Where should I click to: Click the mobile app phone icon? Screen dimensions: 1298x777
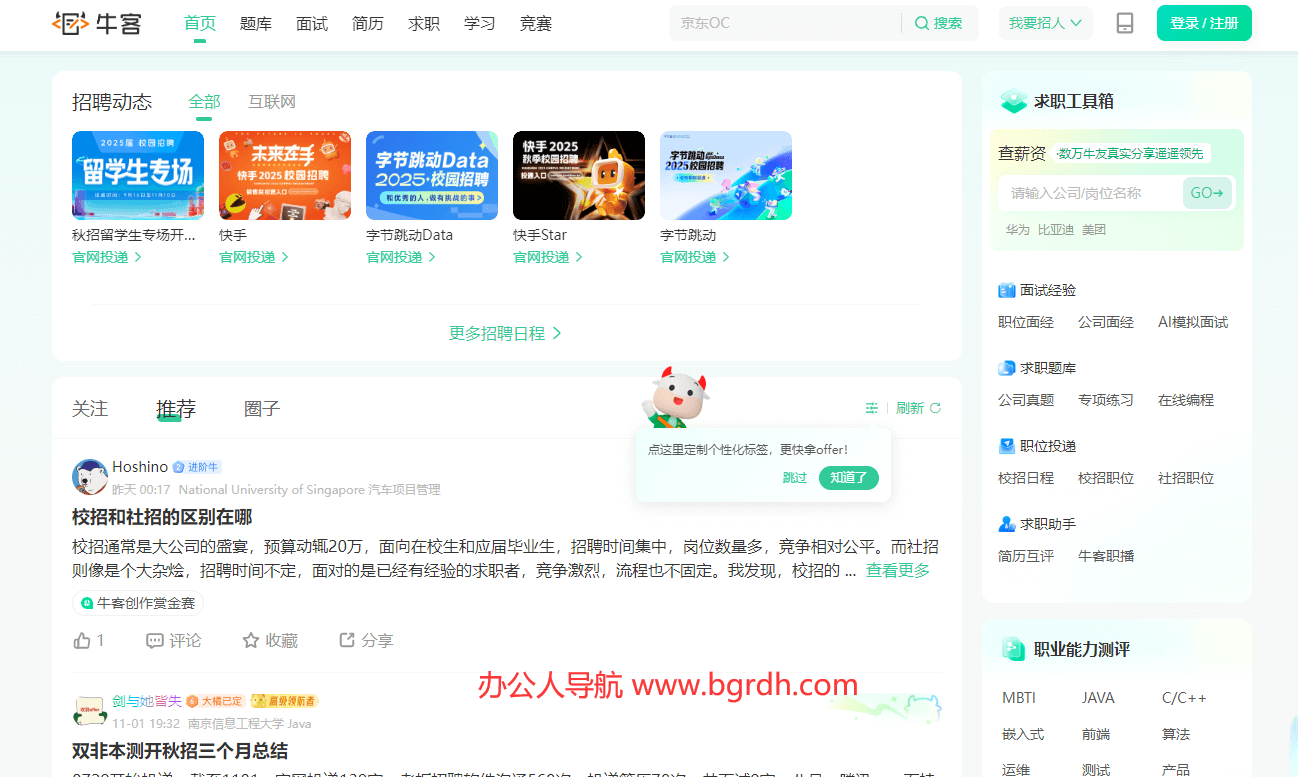pyautogui.click(x=1125, y=23)
